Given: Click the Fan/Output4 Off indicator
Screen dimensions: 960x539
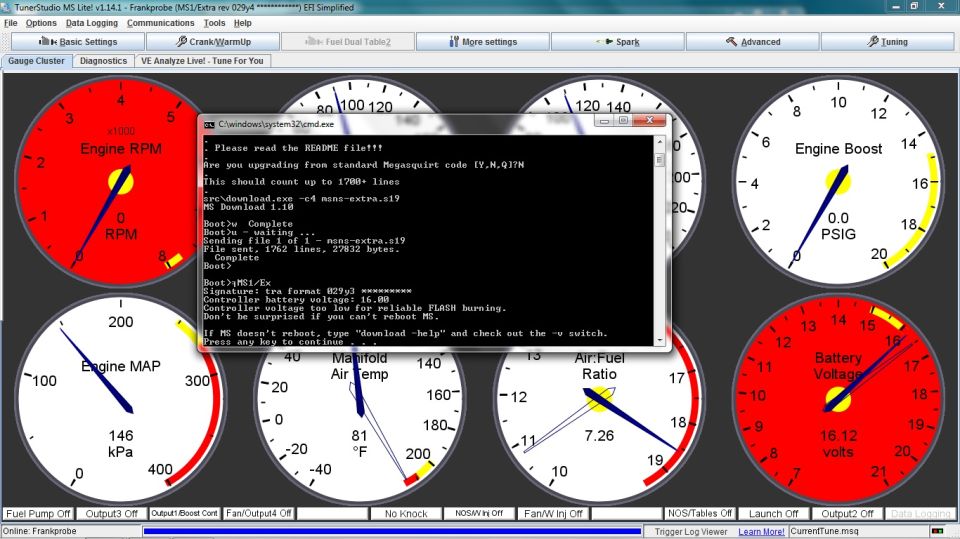Looking at the screenshot, I should [x=258, y=514].
